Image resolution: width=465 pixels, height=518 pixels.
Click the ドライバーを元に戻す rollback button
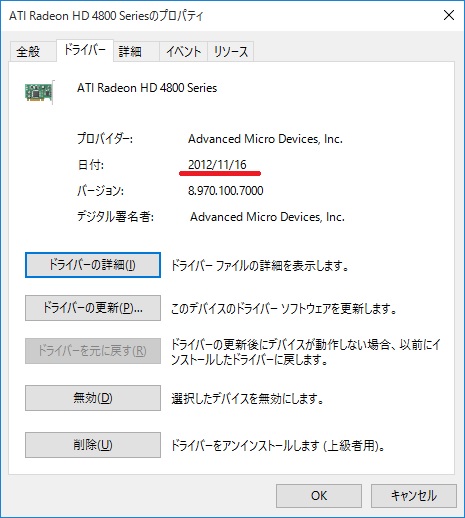point(93,351)
